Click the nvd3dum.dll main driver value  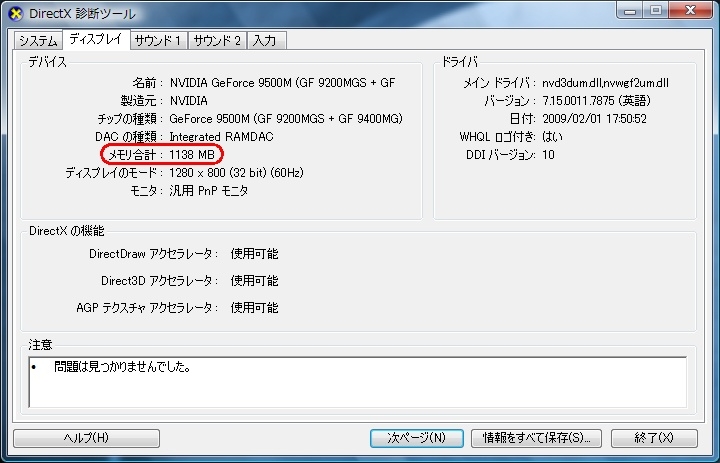605,83
